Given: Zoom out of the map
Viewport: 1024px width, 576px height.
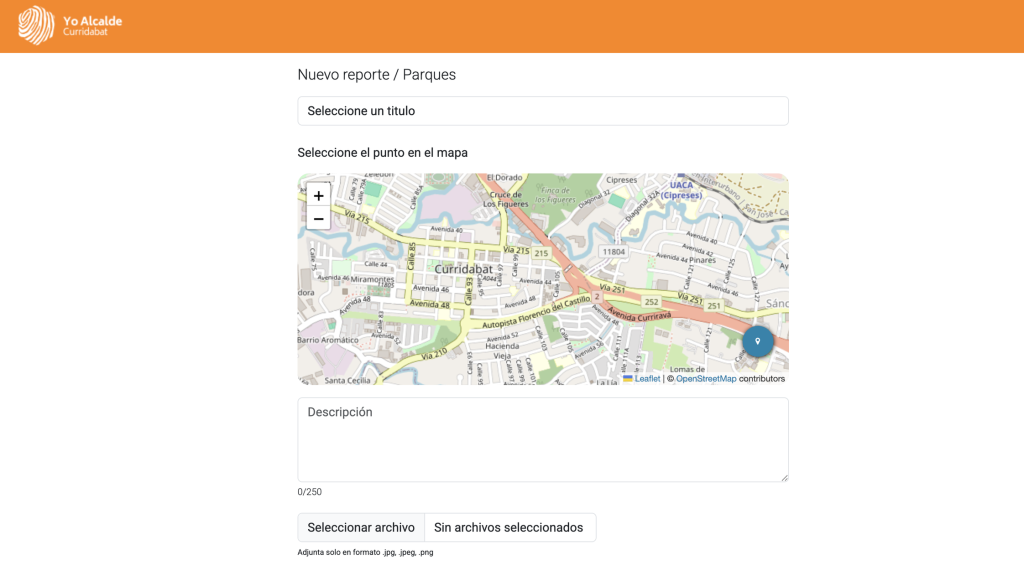Looking at the screenshot, I should tap(318, 219).
